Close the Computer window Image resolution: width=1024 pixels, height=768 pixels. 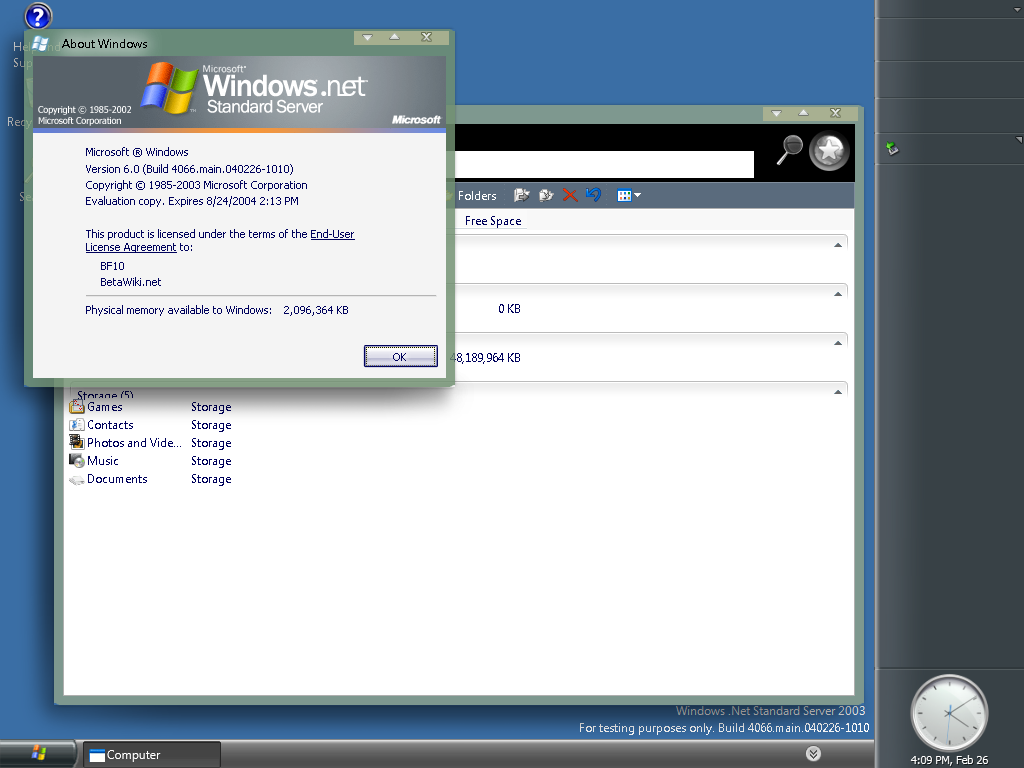tap(835, 113)
